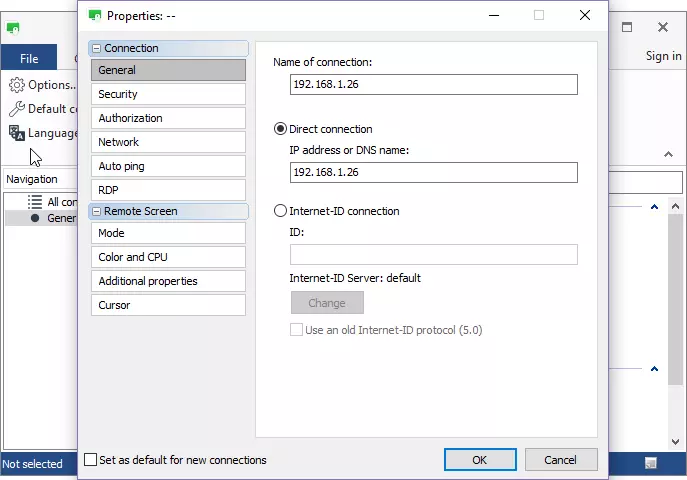This screenshot has height=480, width=687.
Task: Collapse the upper panel with blue chevron
Action: [654, 207]
